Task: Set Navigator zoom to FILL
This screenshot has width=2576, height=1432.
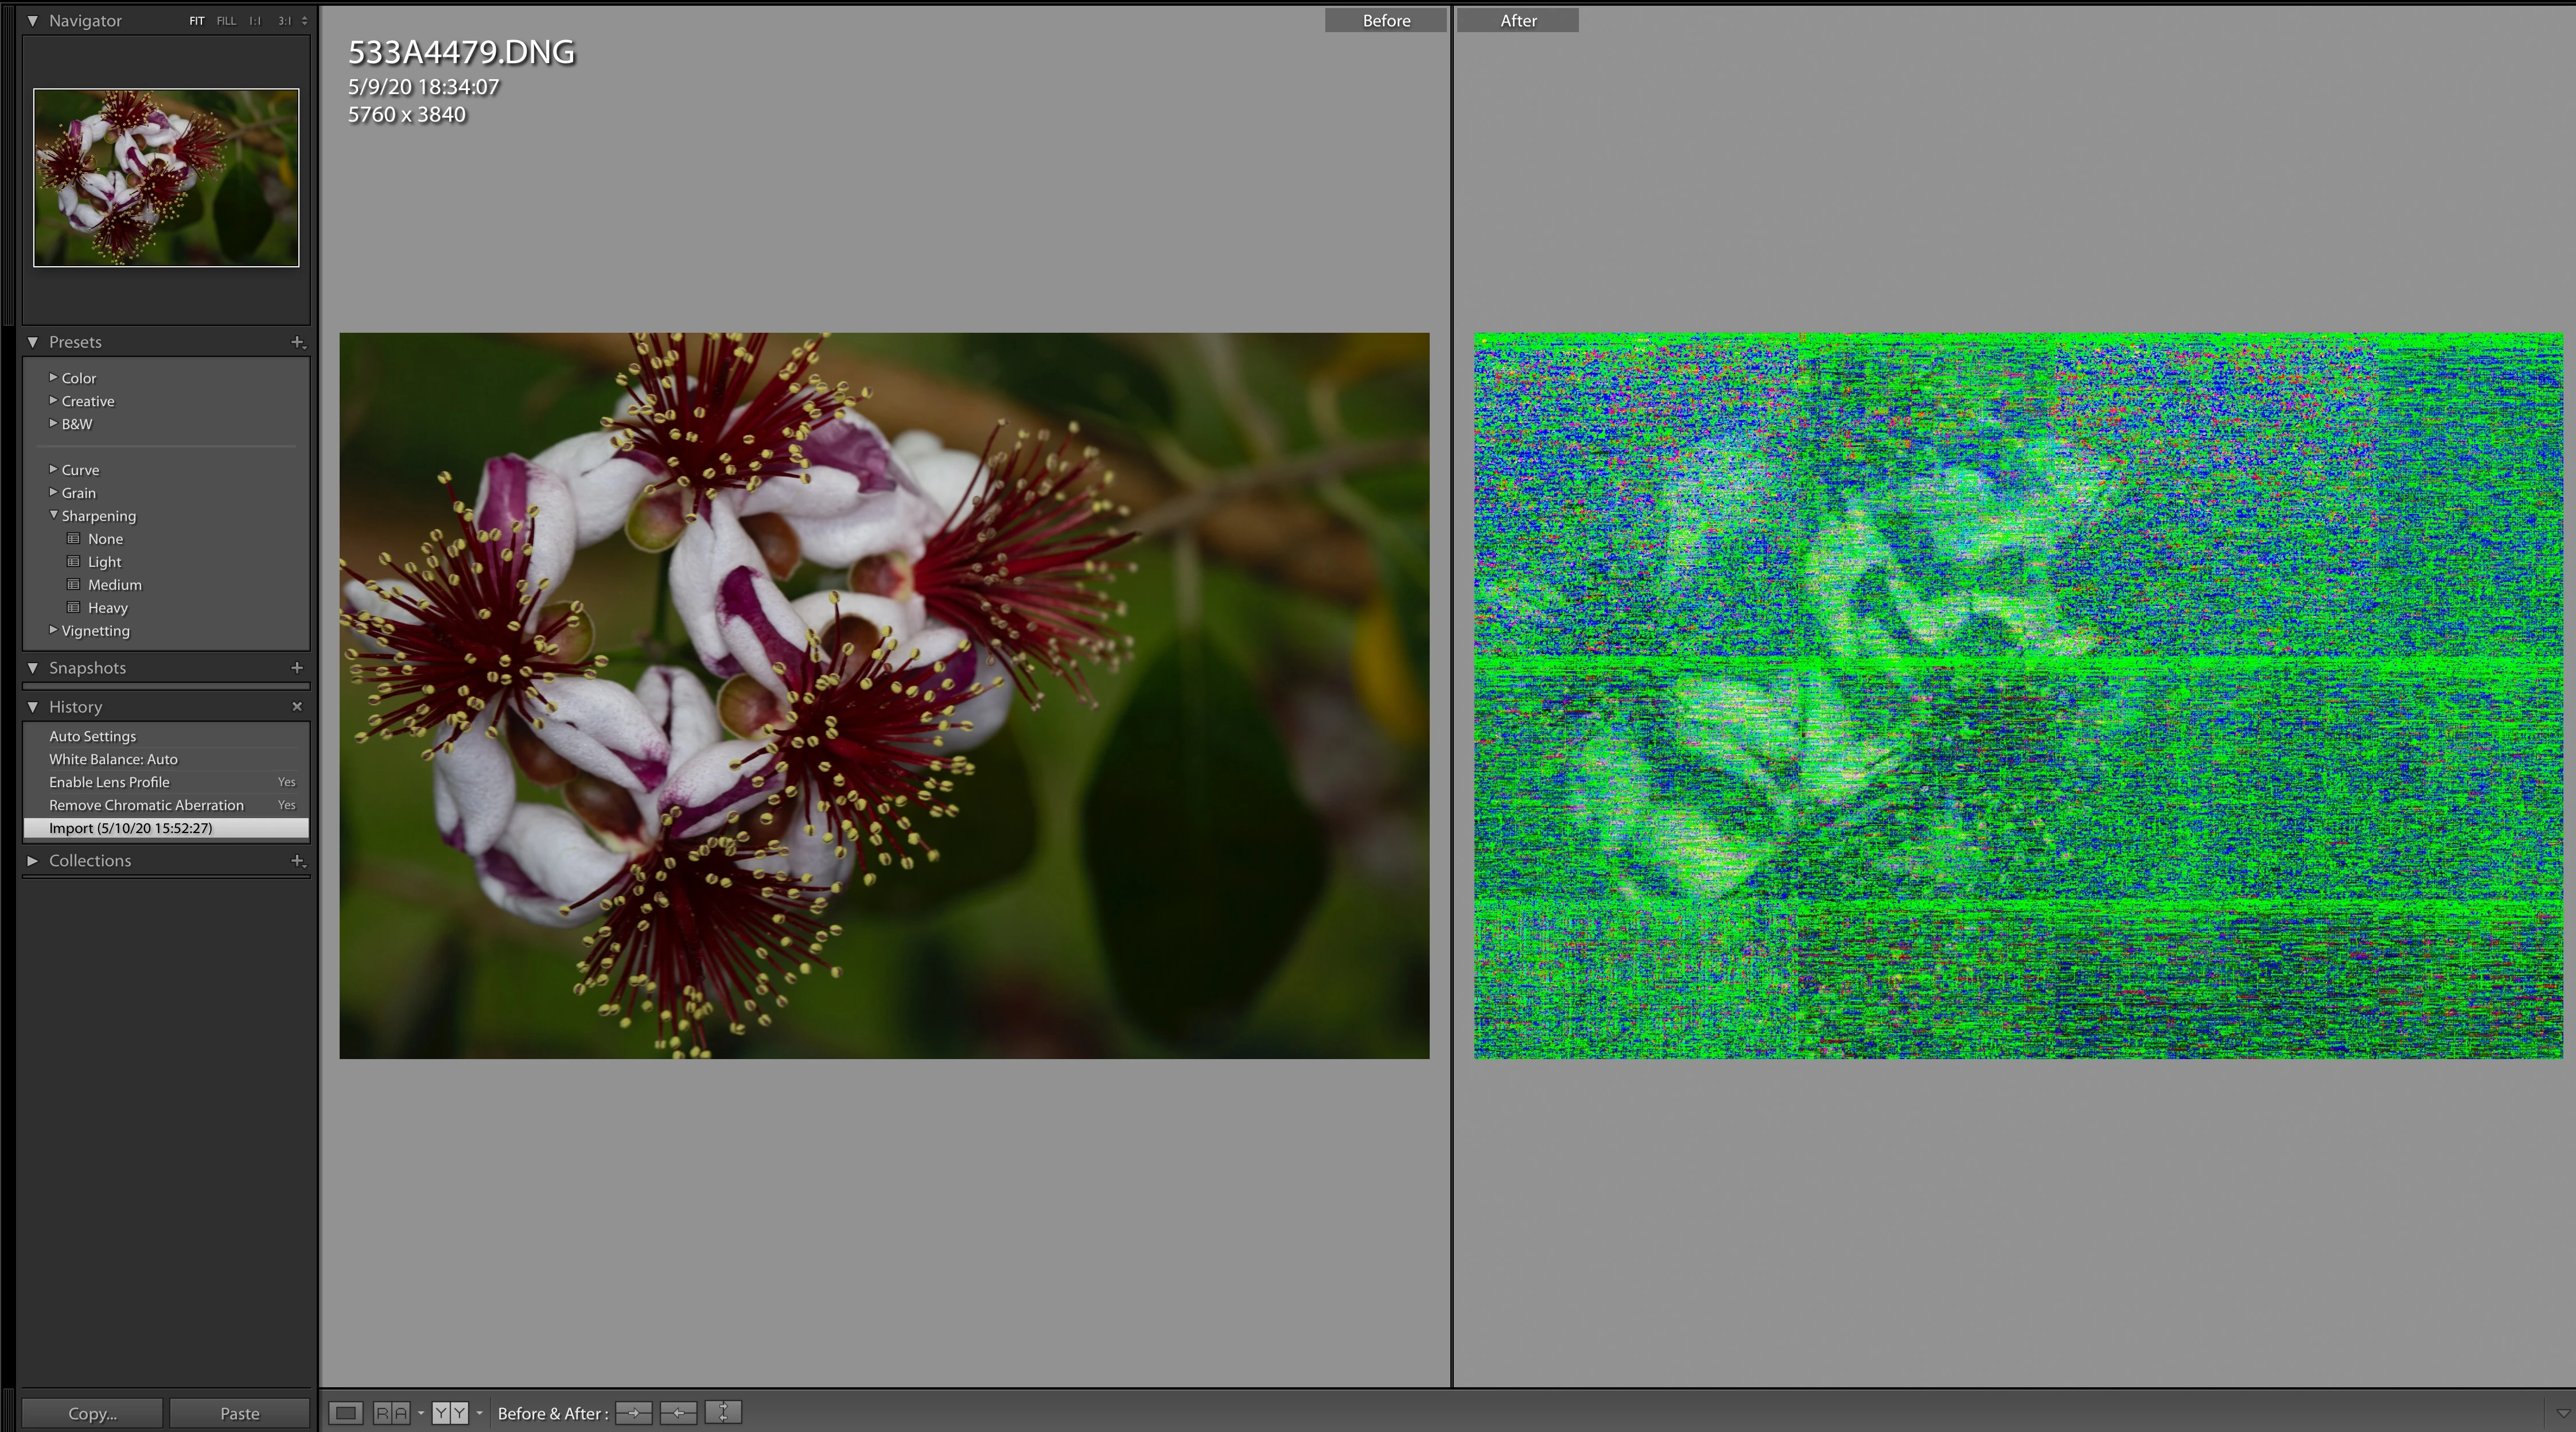Action: tap(226, 21)
